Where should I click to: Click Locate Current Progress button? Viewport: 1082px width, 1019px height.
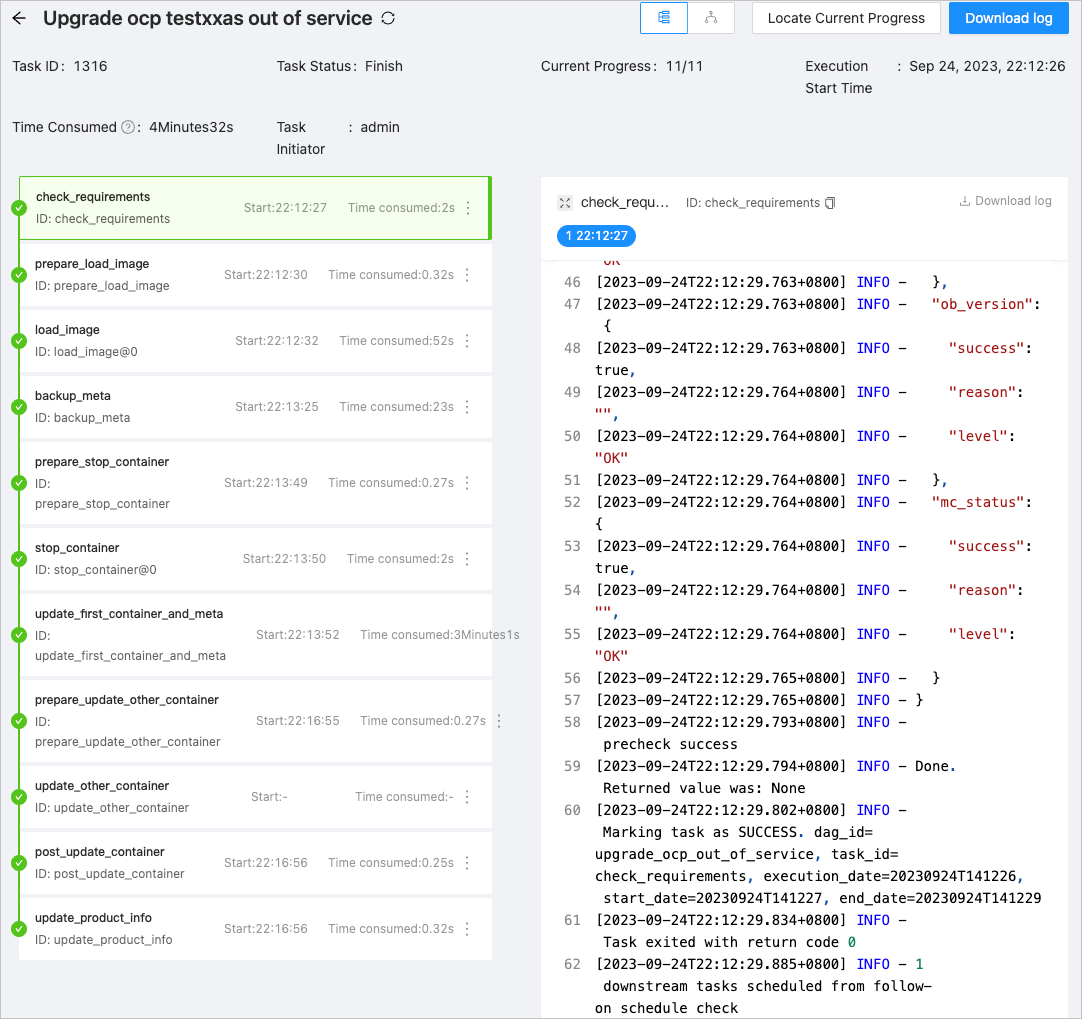pyautogui.click(x=846, y=18)
